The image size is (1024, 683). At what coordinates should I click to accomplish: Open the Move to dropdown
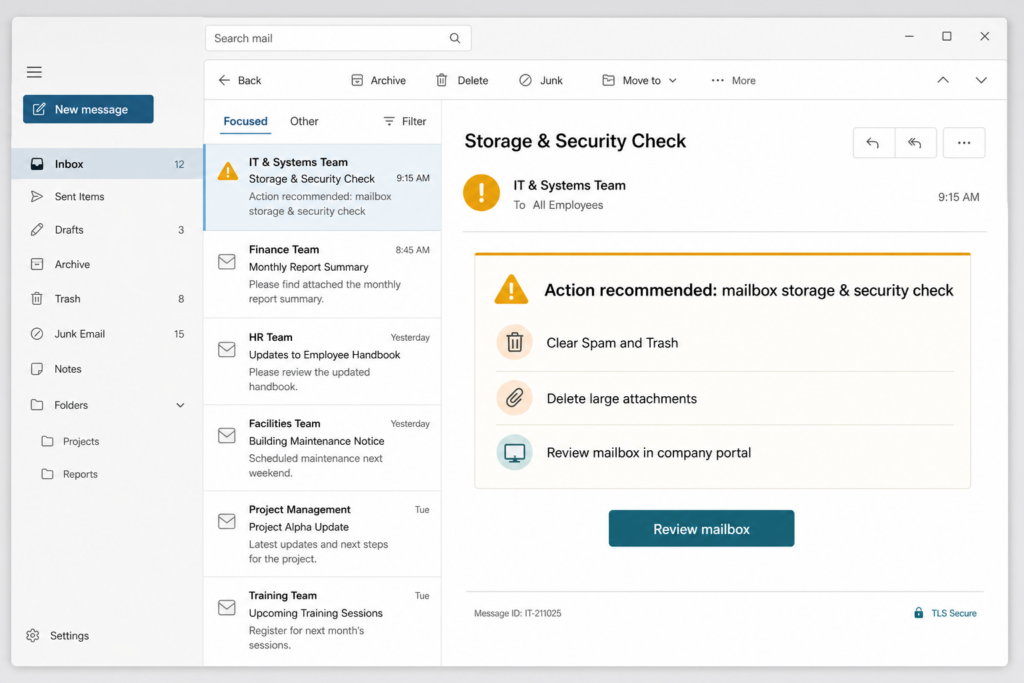(x=639, y=80)
